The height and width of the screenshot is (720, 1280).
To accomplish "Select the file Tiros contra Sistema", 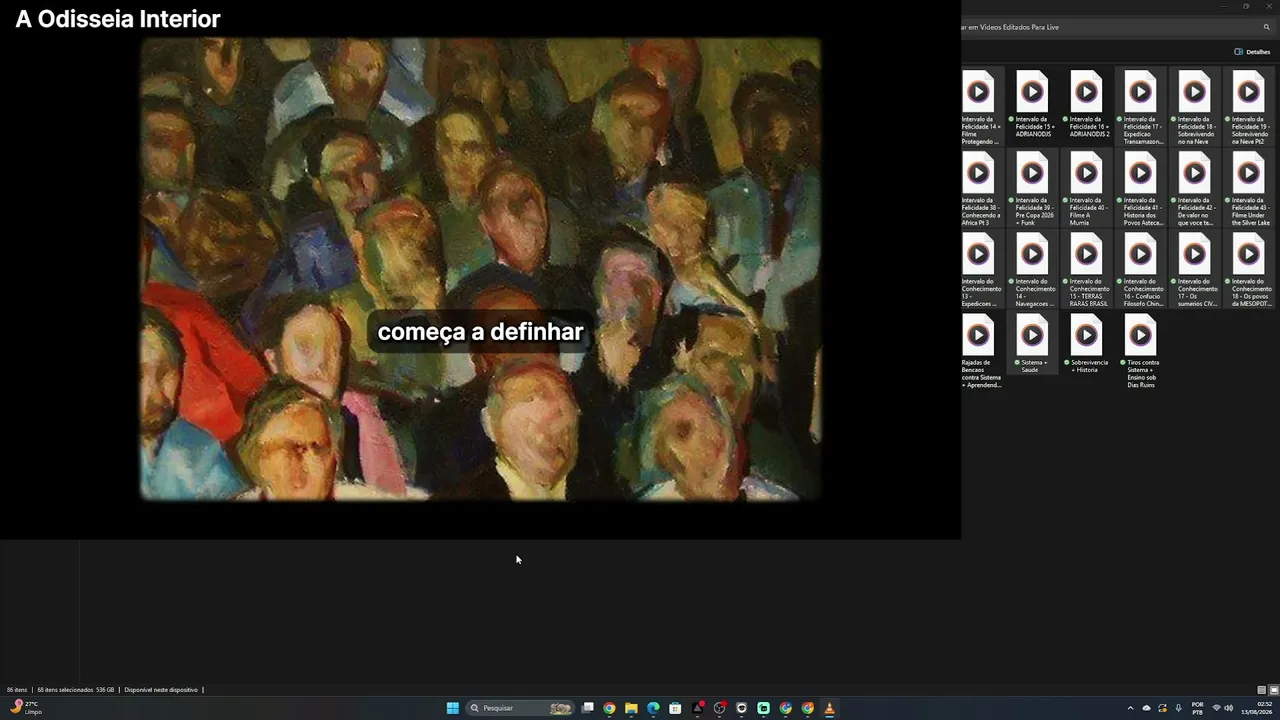I will tap(1141, 352).
